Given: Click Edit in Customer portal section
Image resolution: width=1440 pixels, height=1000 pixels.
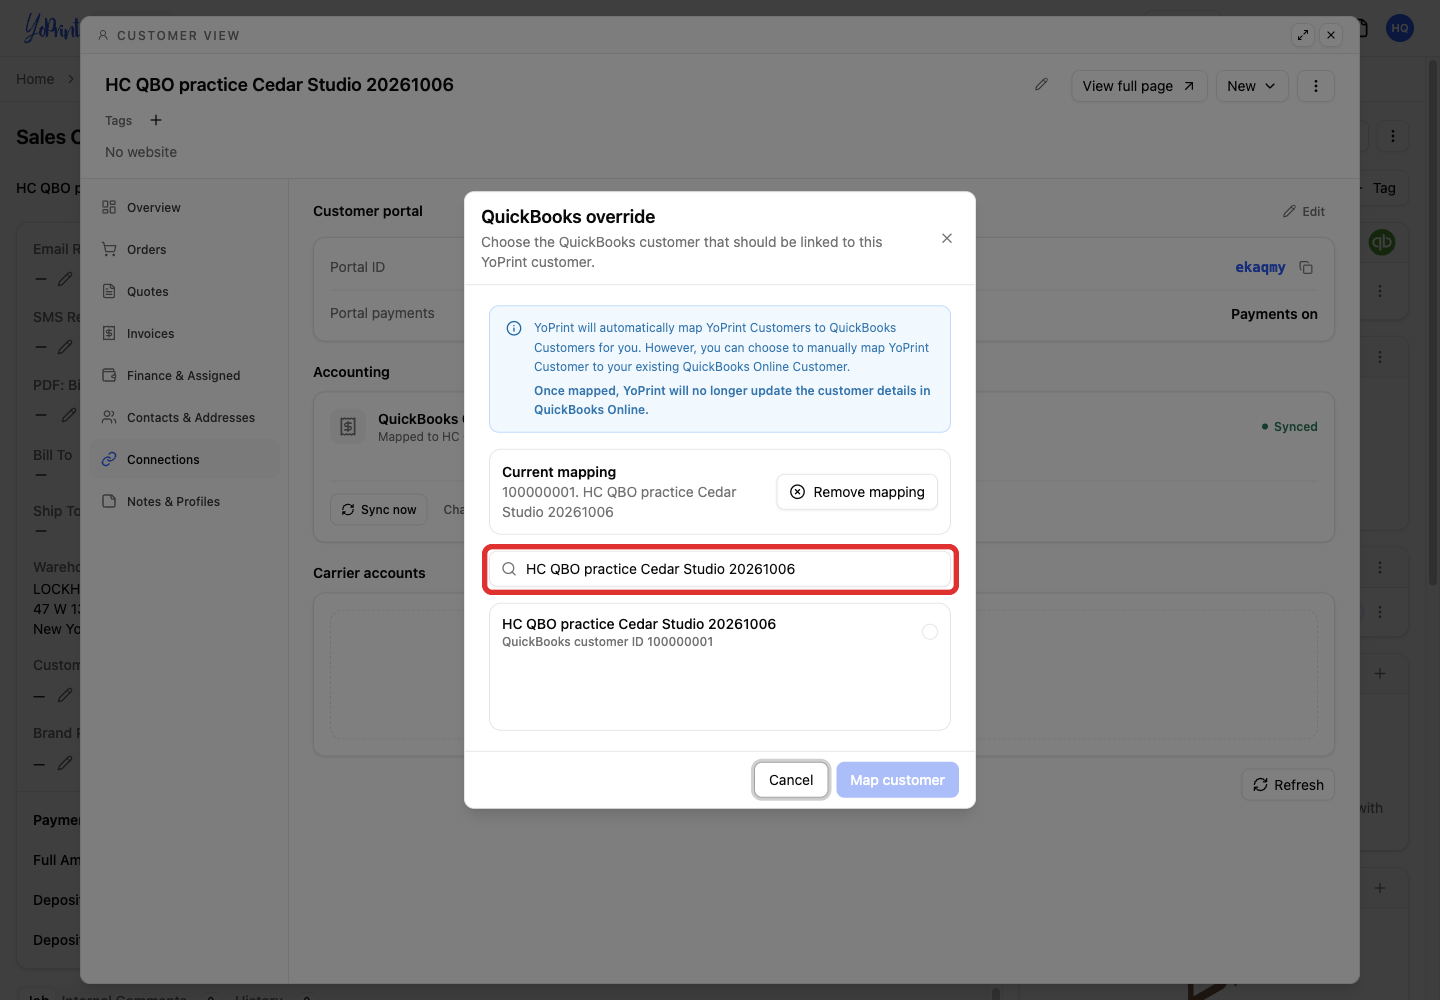Looking at the screenshot, I should 1304,212.
